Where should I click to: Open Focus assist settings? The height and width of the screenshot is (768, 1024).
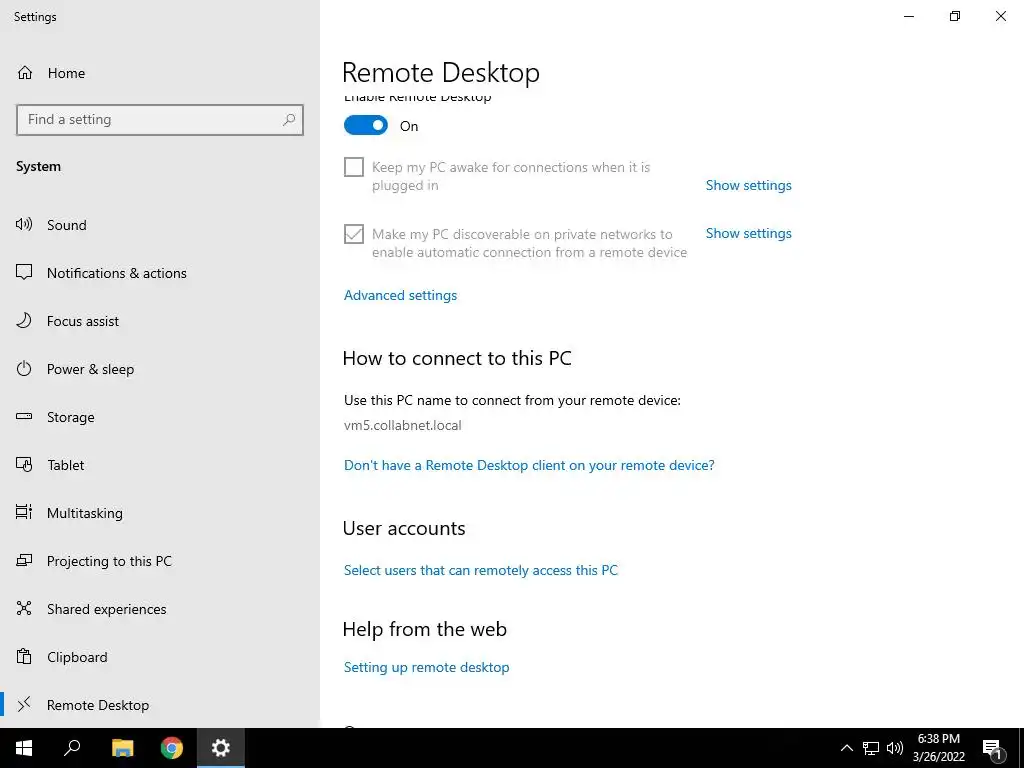(160, 321)
